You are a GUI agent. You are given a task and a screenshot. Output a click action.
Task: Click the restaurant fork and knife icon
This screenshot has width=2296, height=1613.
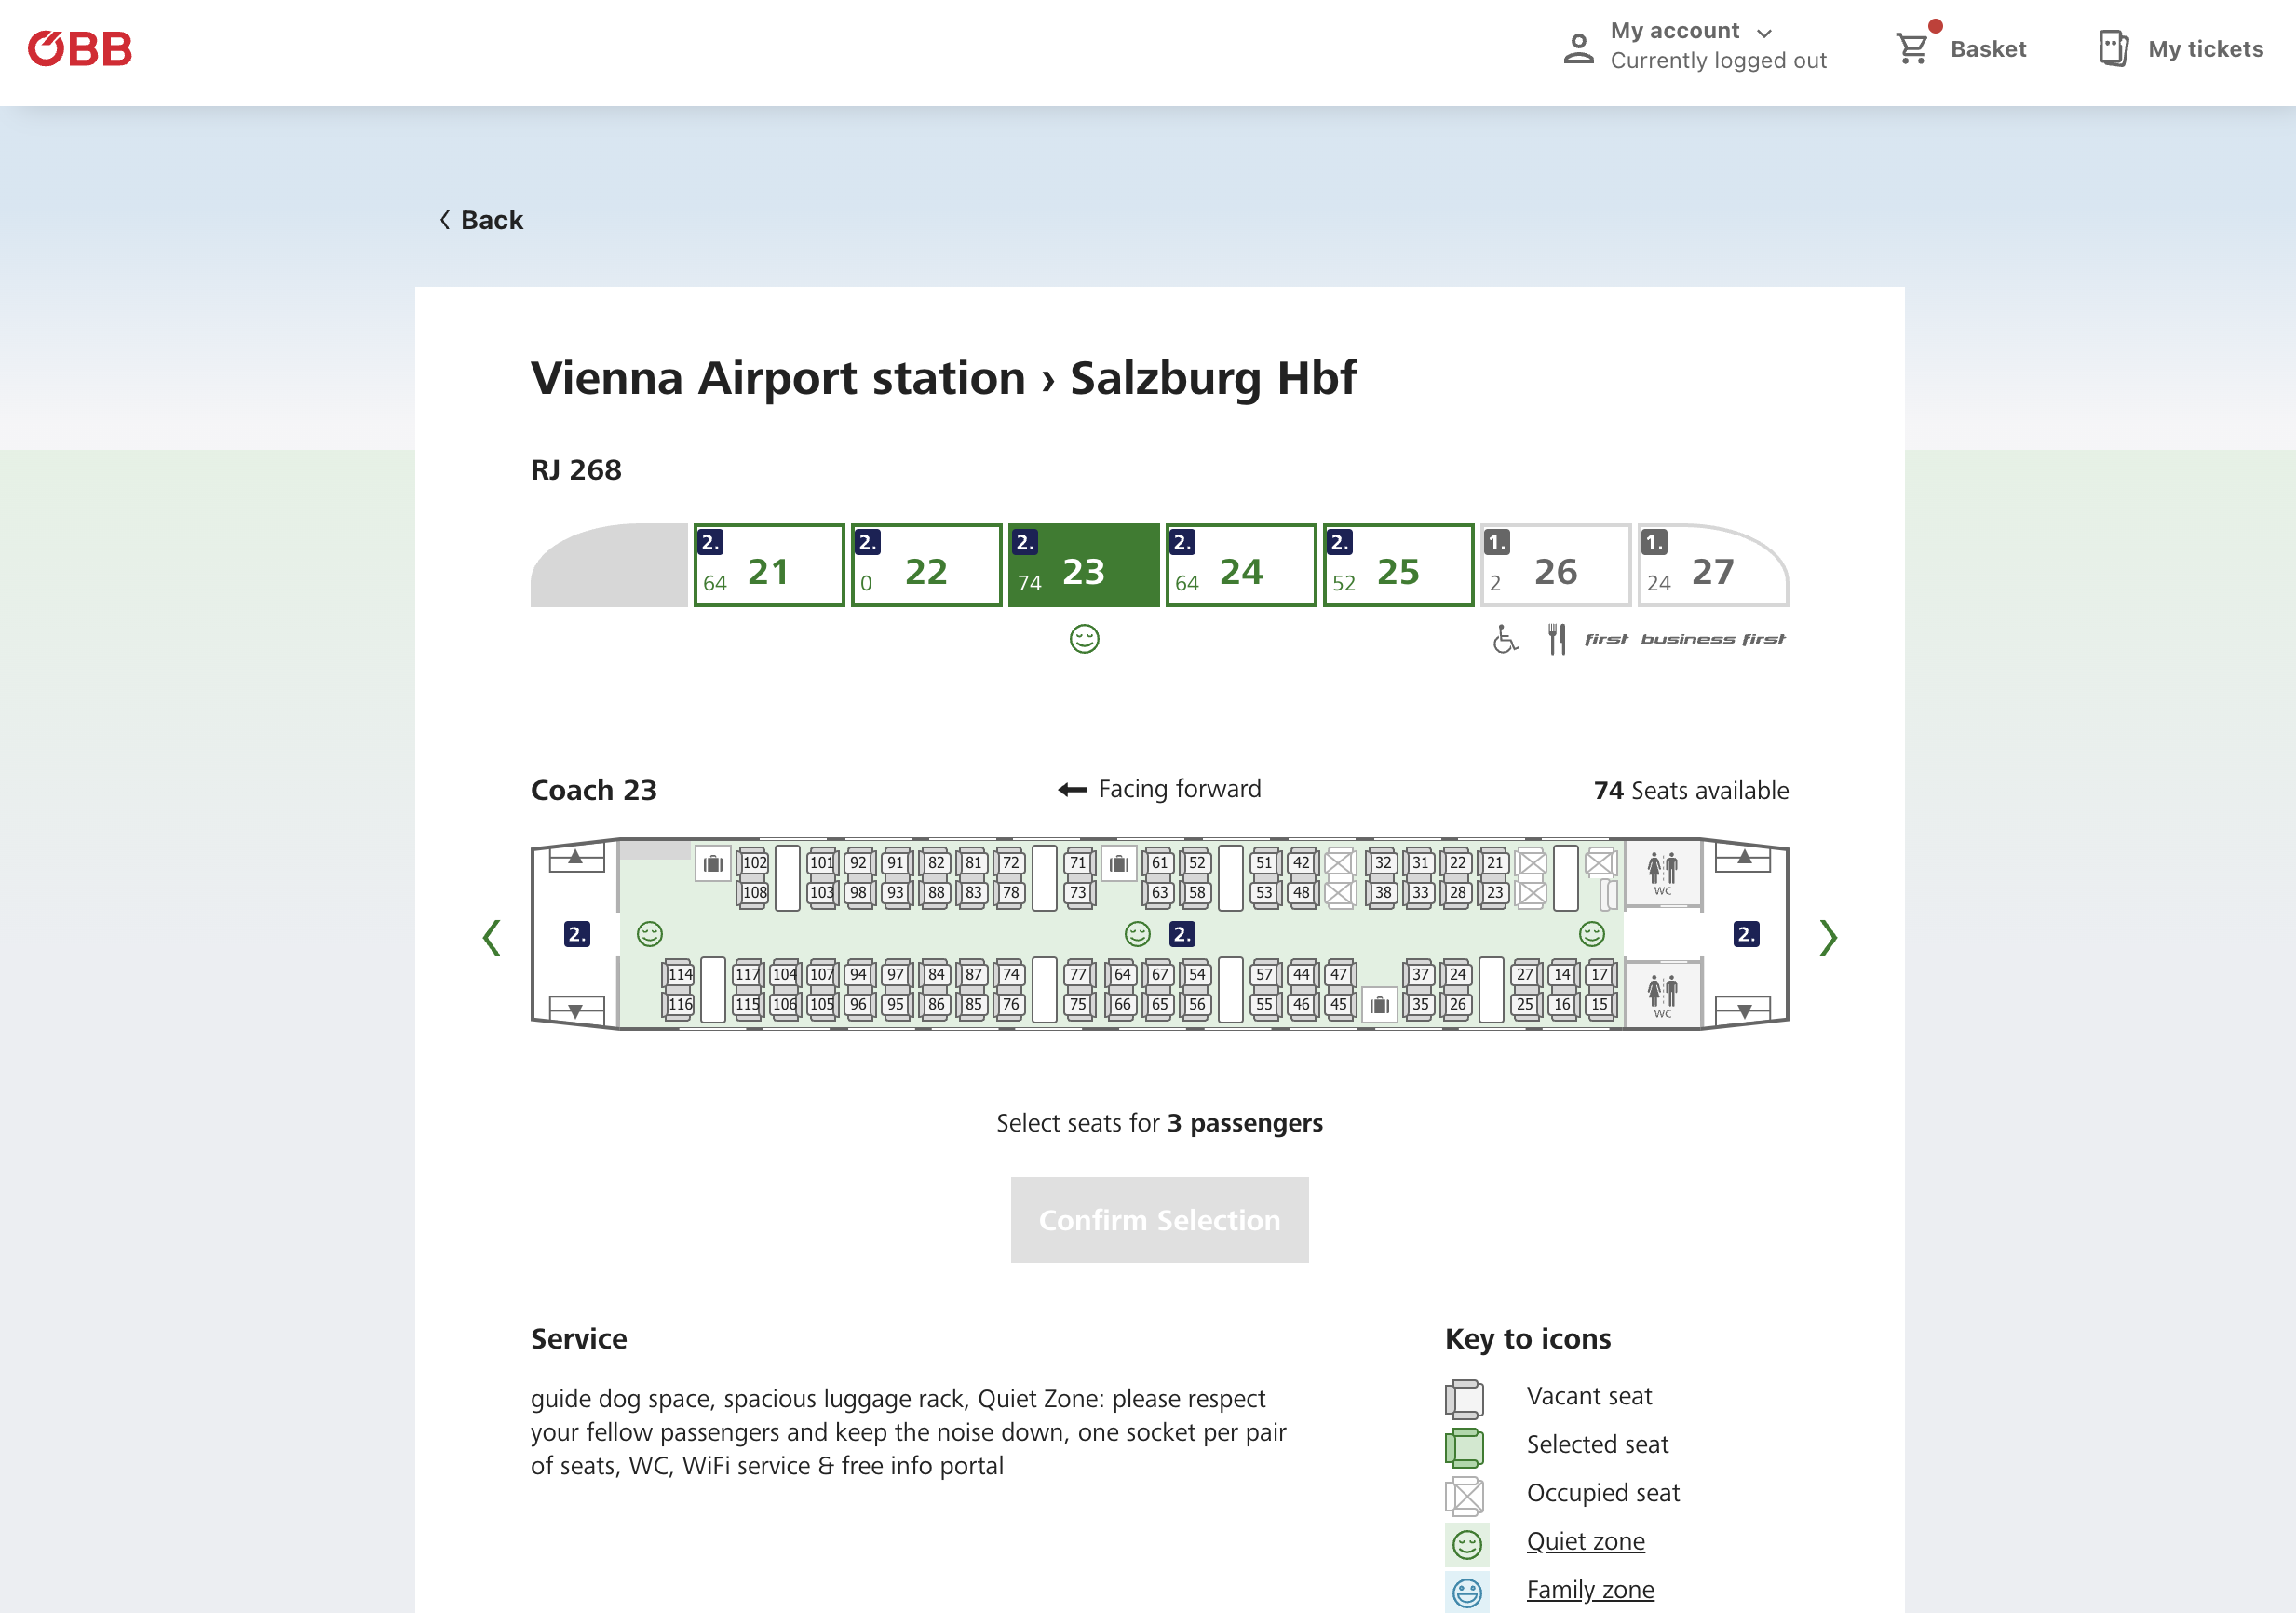pos(1556,639)
